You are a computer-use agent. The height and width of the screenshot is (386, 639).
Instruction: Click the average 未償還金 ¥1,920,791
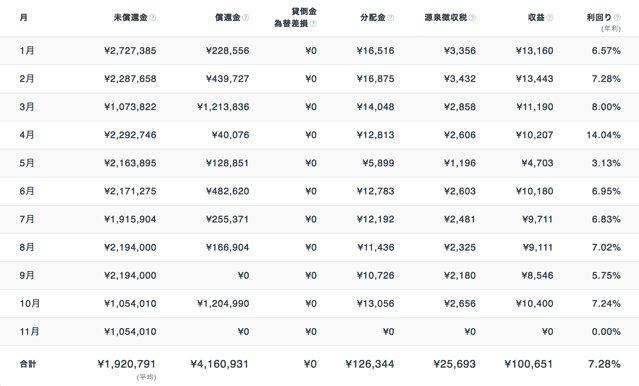click(x=127, y=364)
